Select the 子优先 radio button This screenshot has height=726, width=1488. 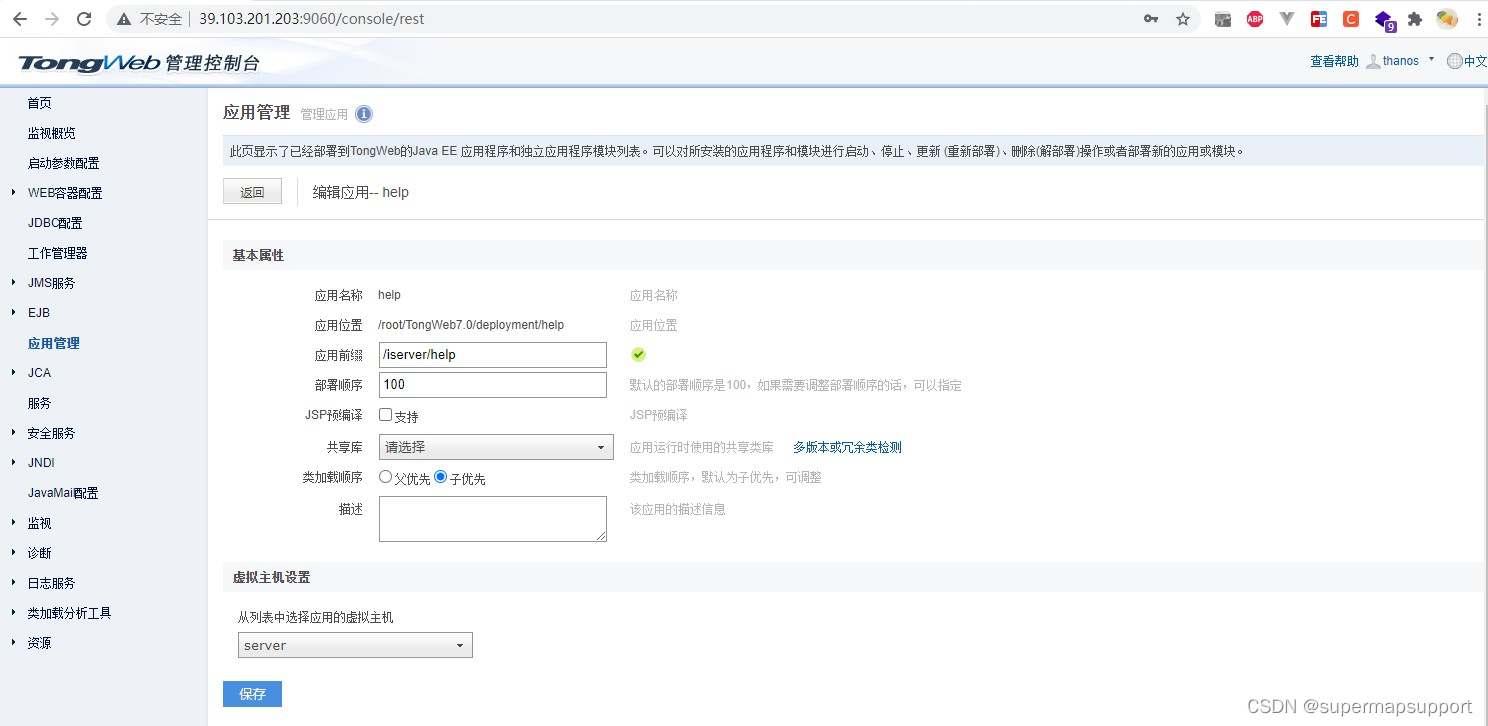point(440,477)
